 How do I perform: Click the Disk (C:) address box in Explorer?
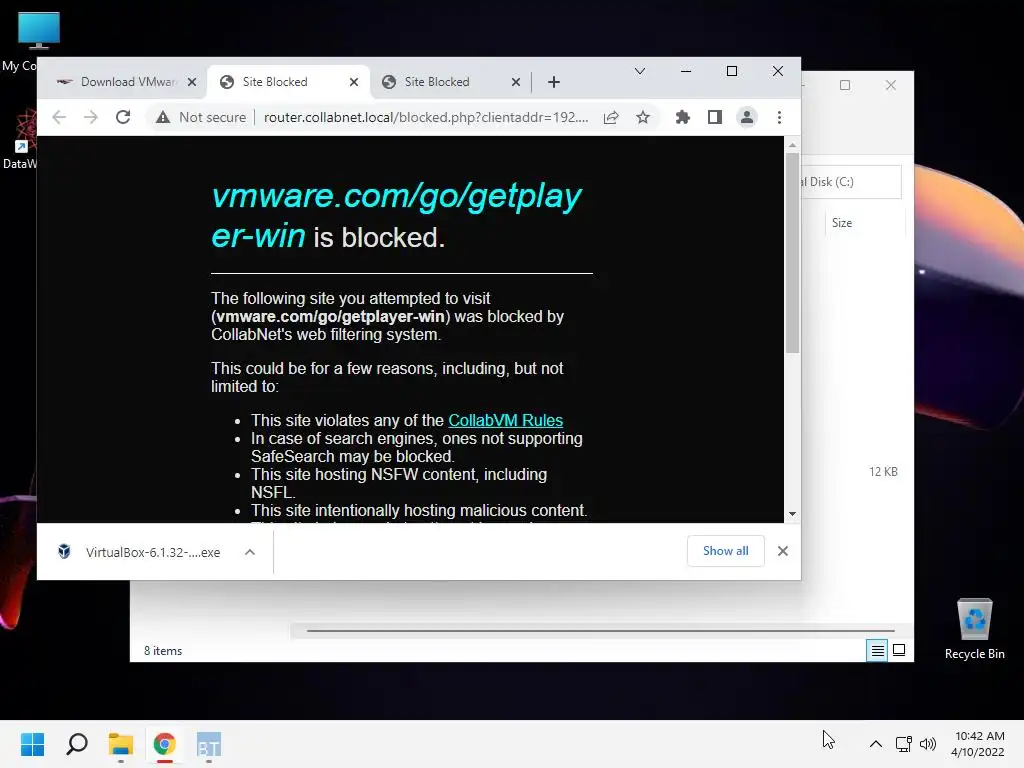coord(851,182)
